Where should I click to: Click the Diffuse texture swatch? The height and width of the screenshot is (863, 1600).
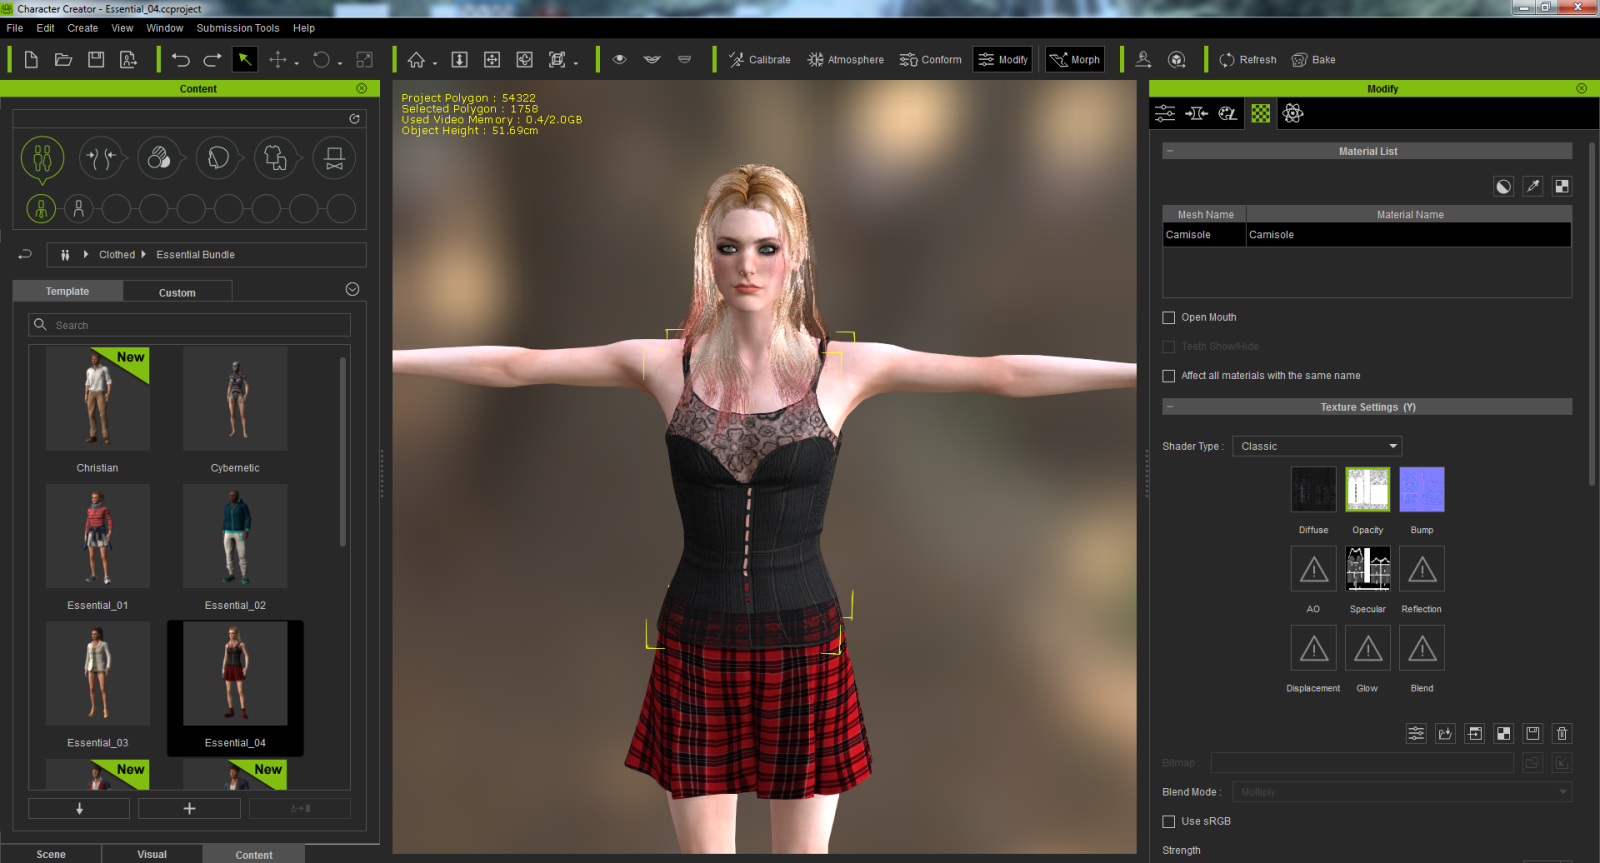tap(1313, 490)
